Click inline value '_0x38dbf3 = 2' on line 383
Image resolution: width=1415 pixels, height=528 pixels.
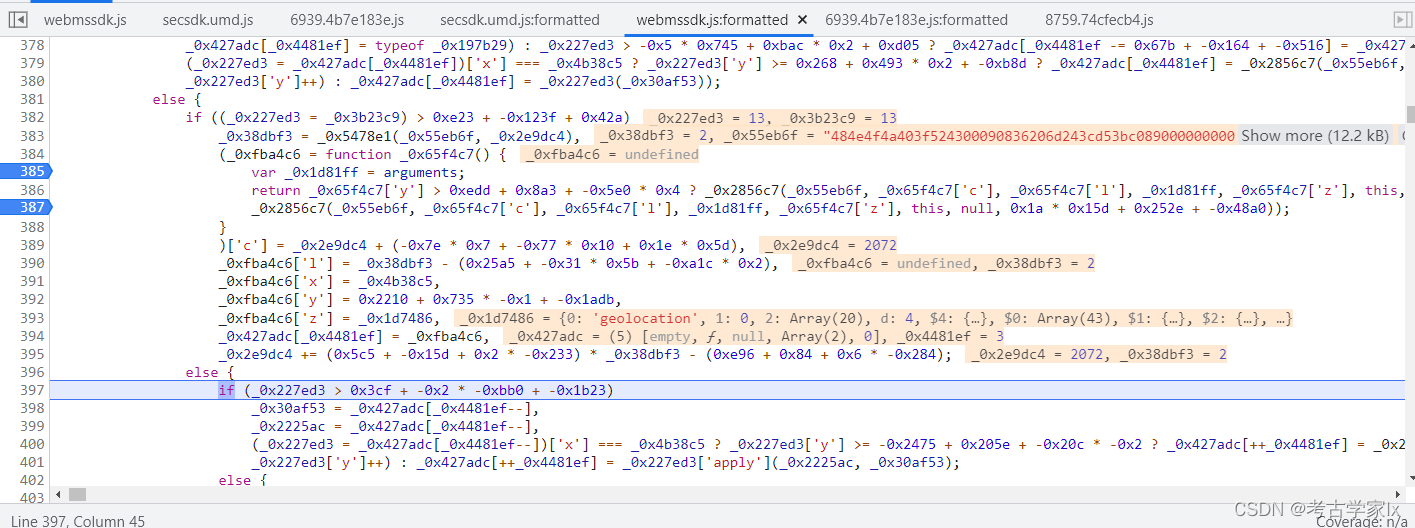click(x=656, y=136)
